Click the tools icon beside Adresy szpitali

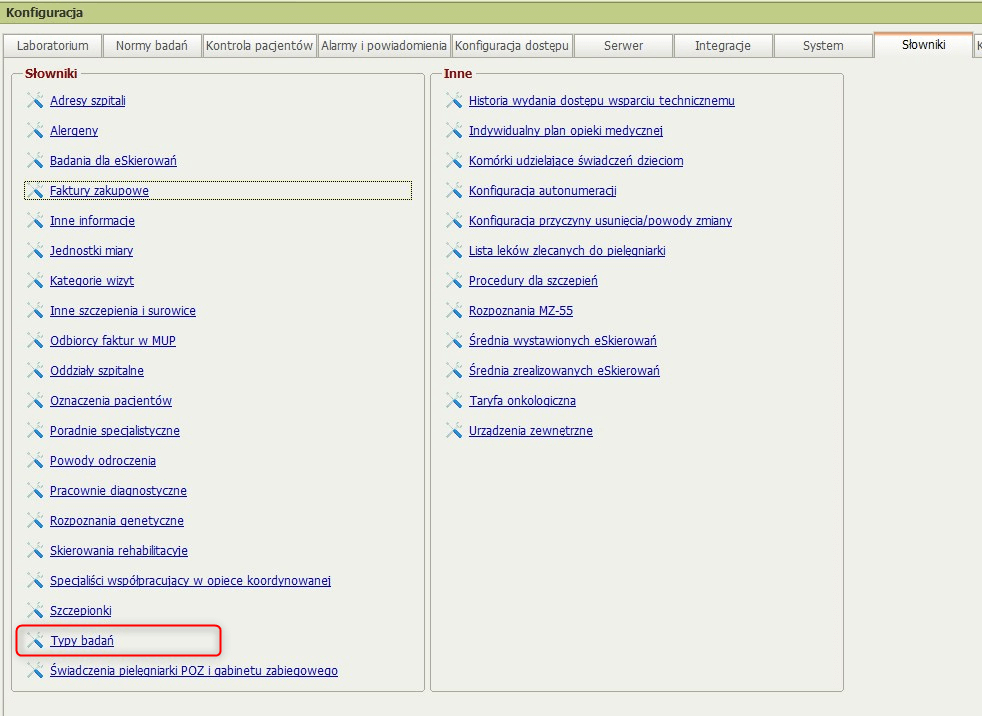tap(35, 101)
